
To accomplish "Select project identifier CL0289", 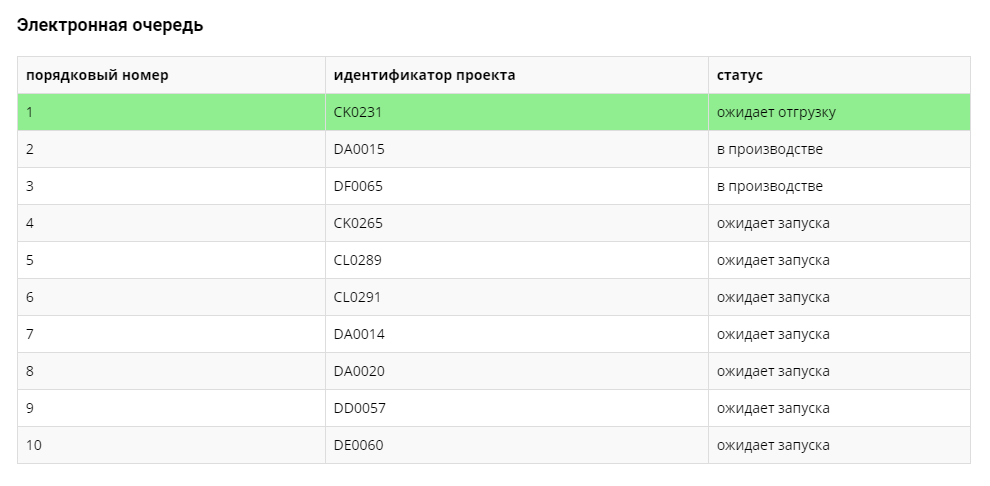I will coord(358,260).
